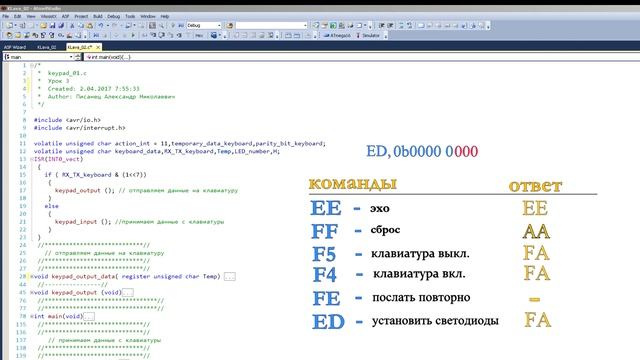This screenshot has width=640, height=360.
Task: Click the Continue play arrow icon
Action: tap(133, 36)
